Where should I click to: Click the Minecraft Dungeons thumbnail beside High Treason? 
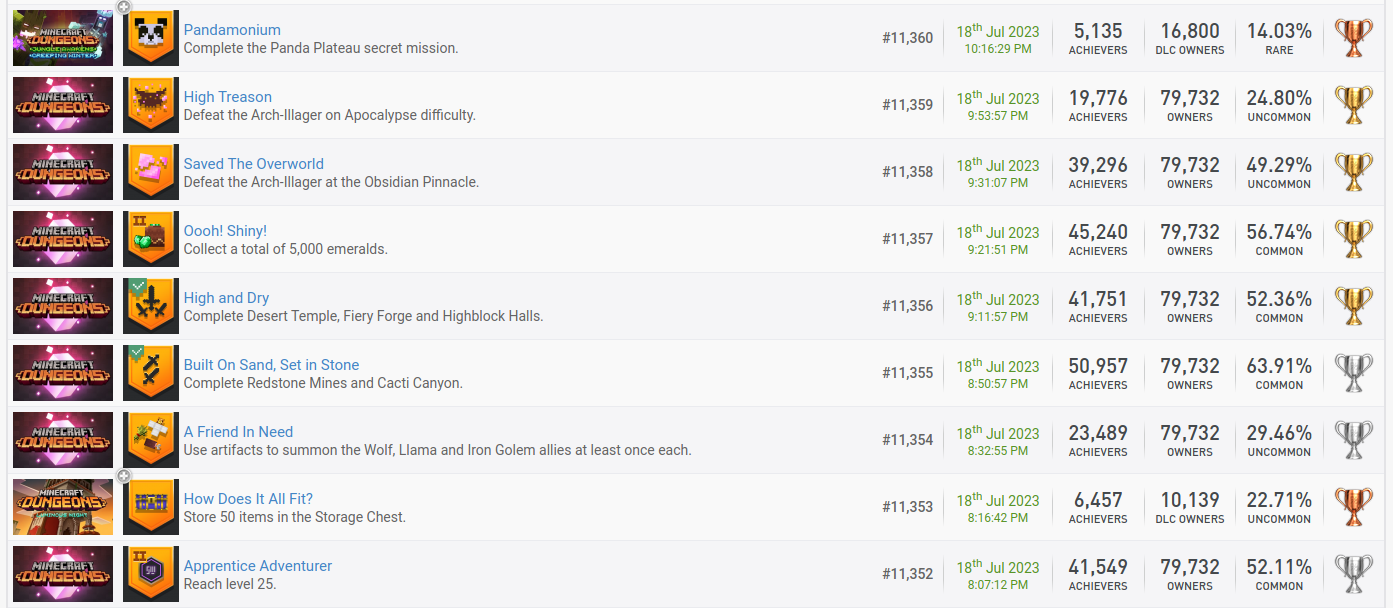pos(63,105)
